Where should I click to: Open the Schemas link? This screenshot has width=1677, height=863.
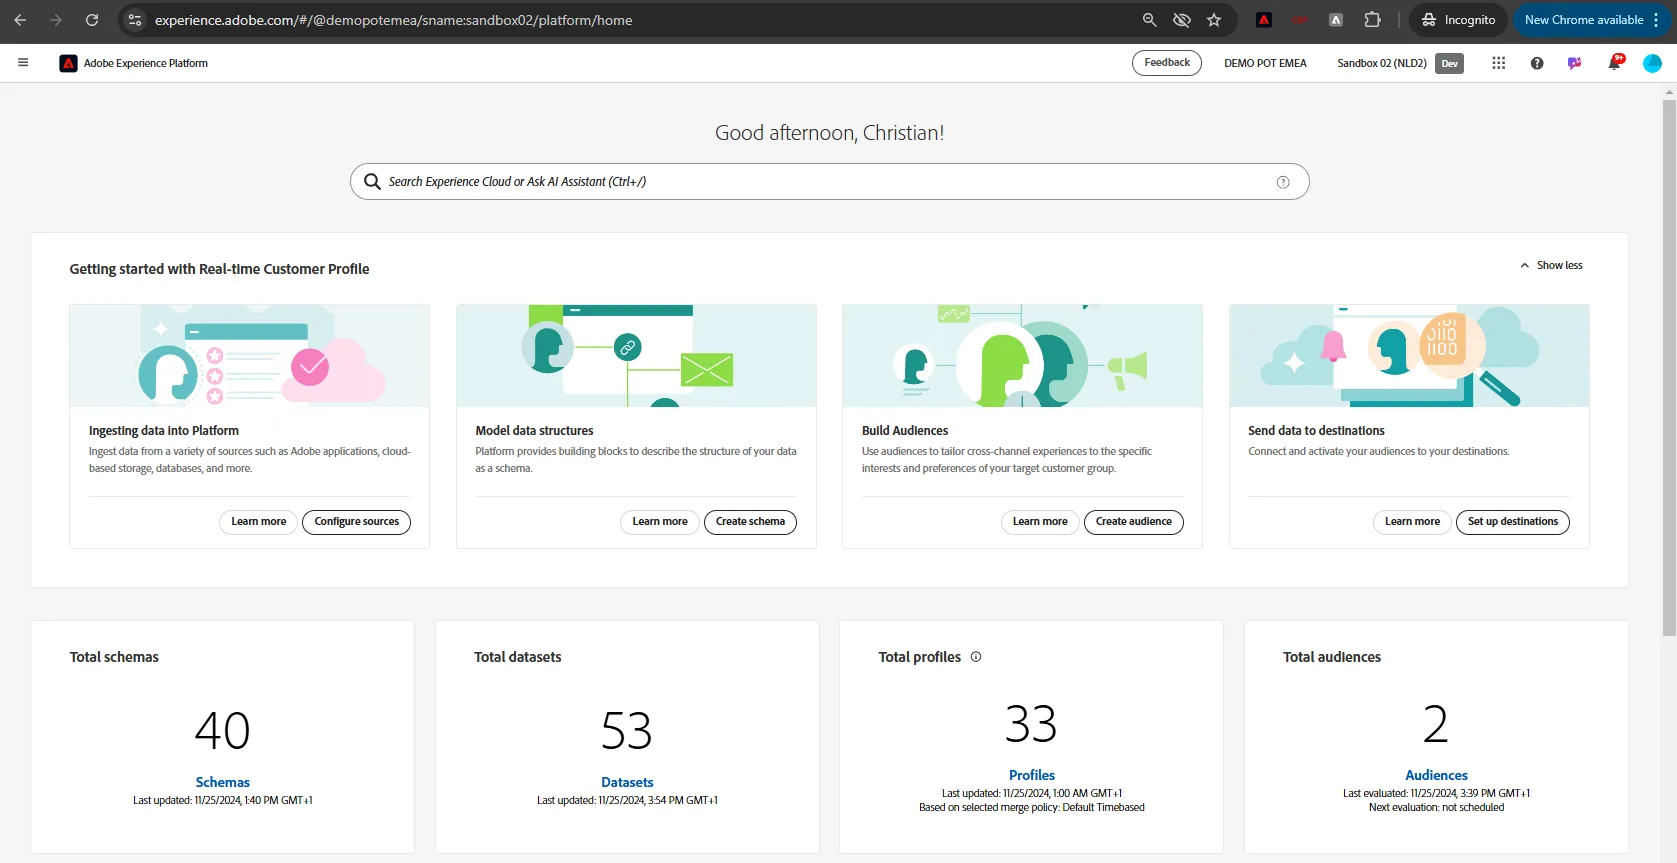click(223, 782)
